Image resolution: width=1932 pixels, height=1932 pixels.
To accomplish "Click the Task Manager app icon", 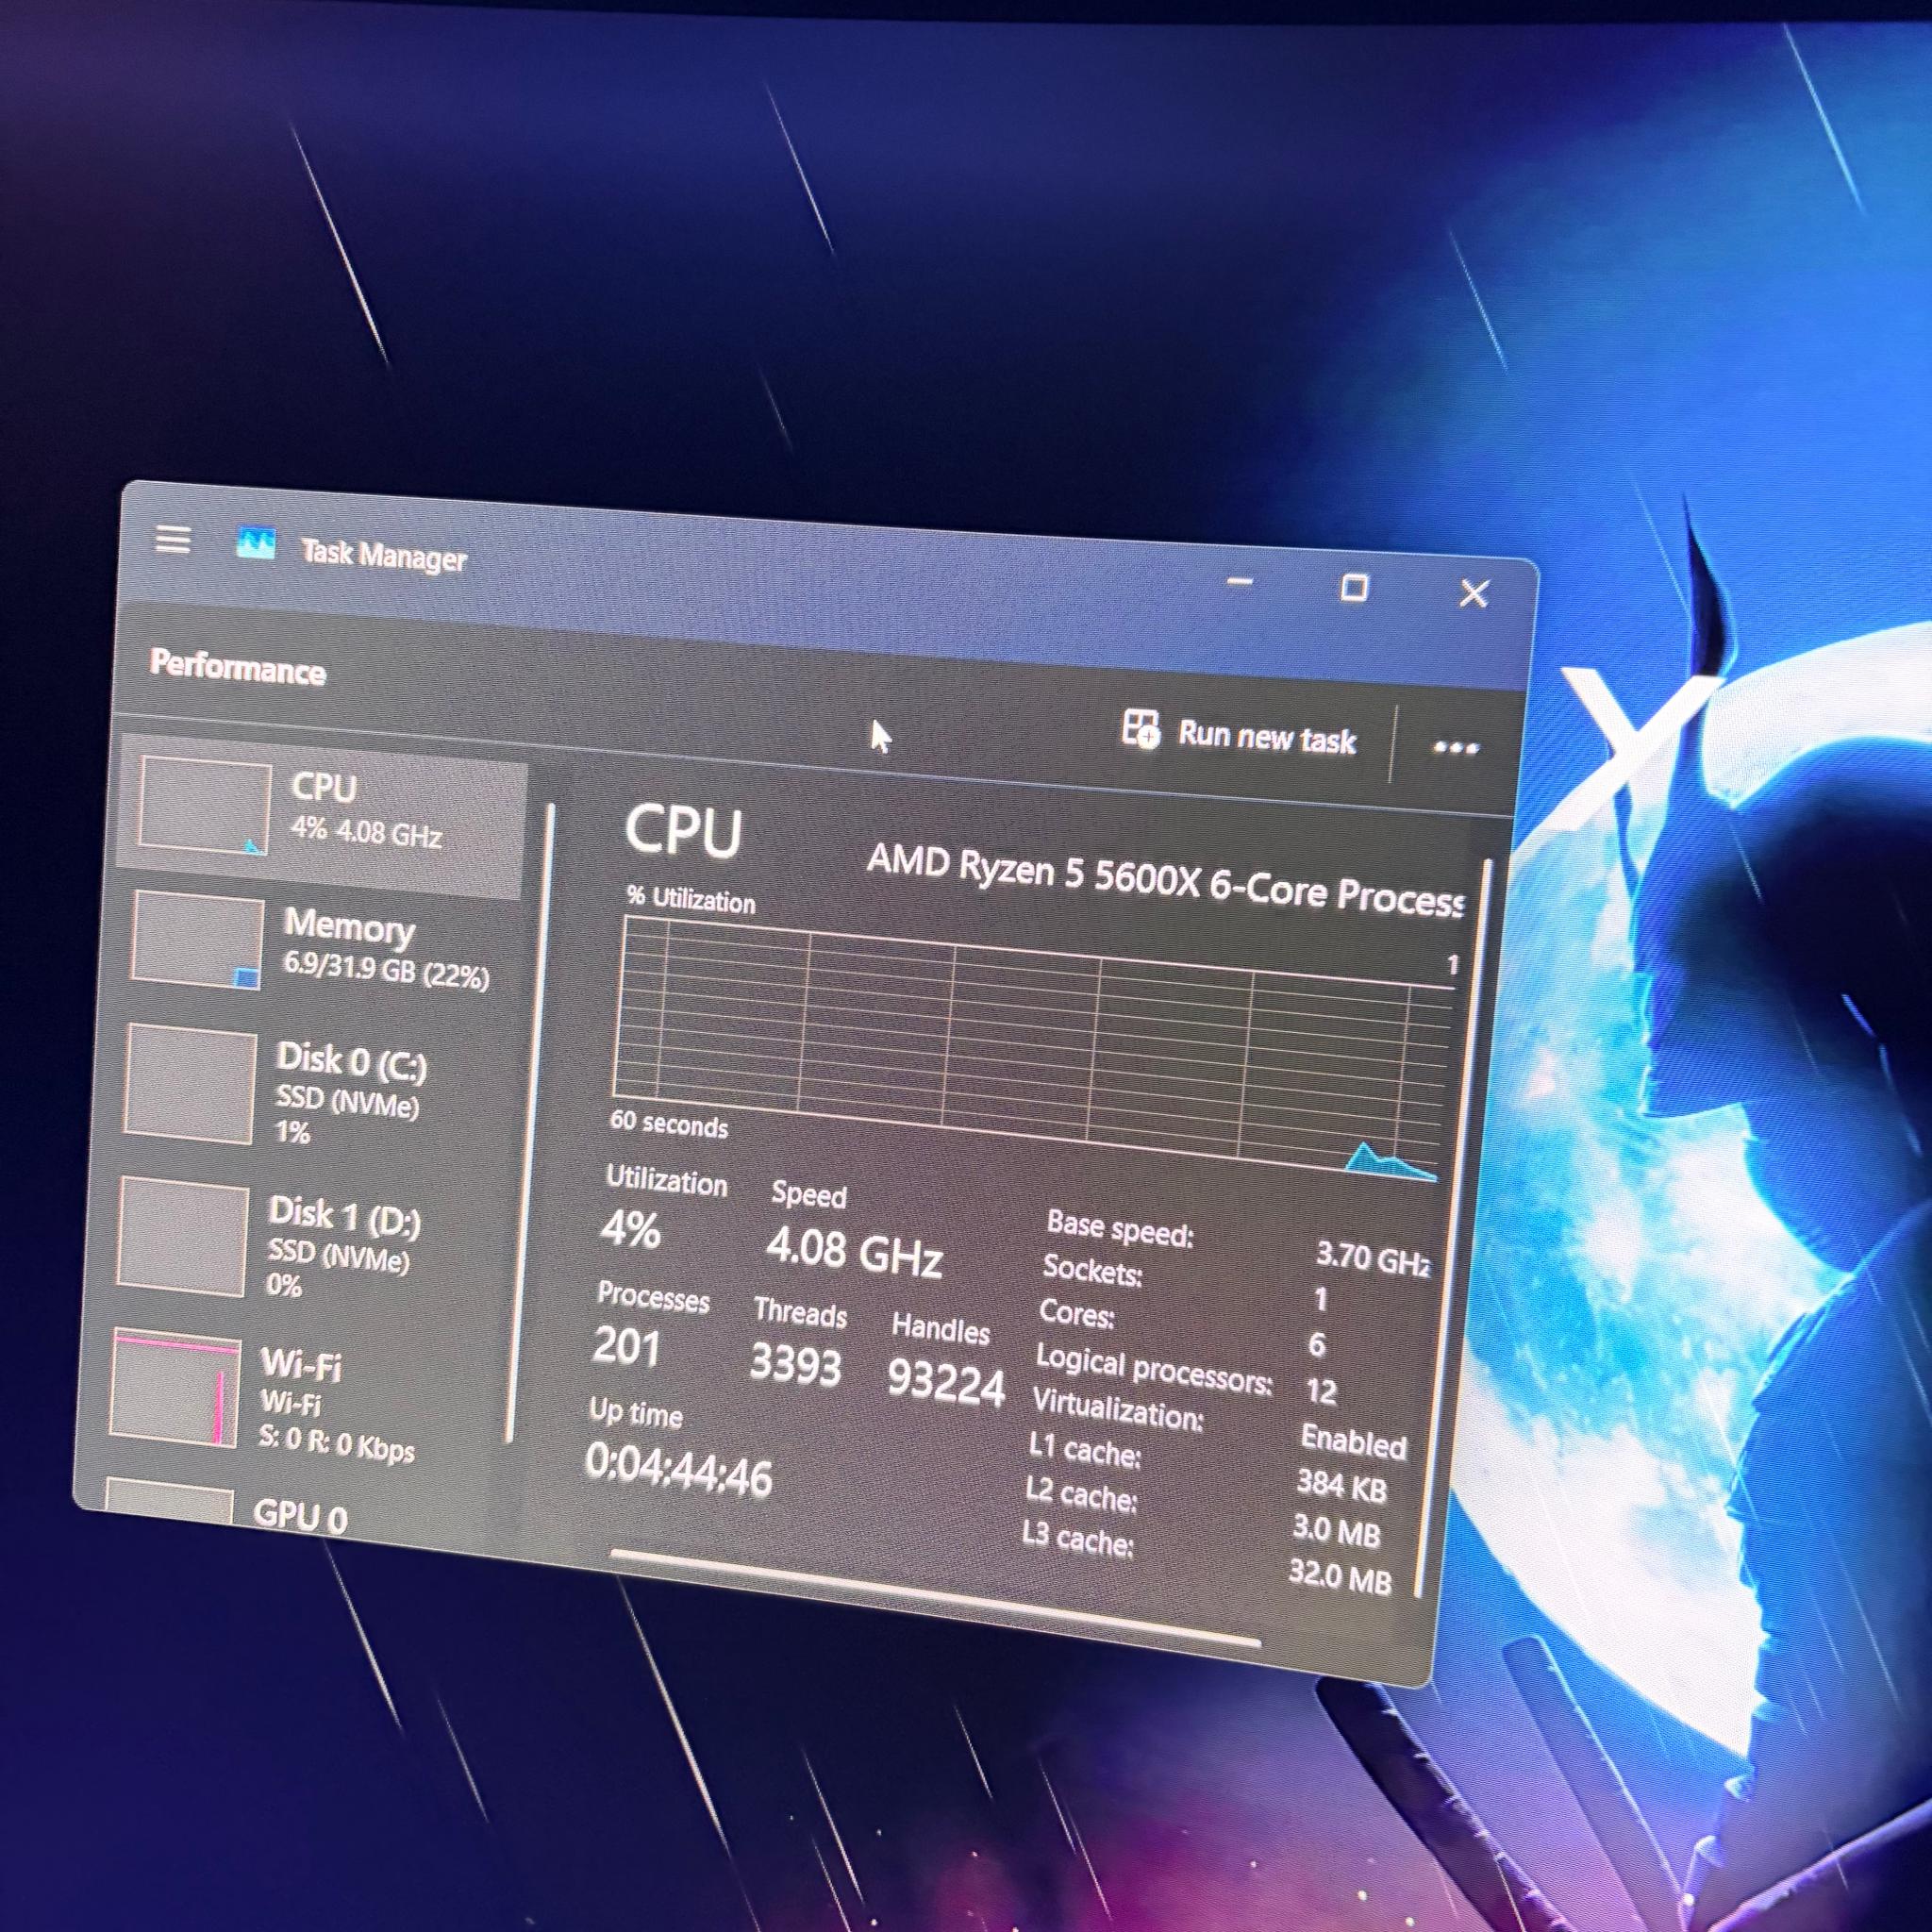I will (256, 545).
